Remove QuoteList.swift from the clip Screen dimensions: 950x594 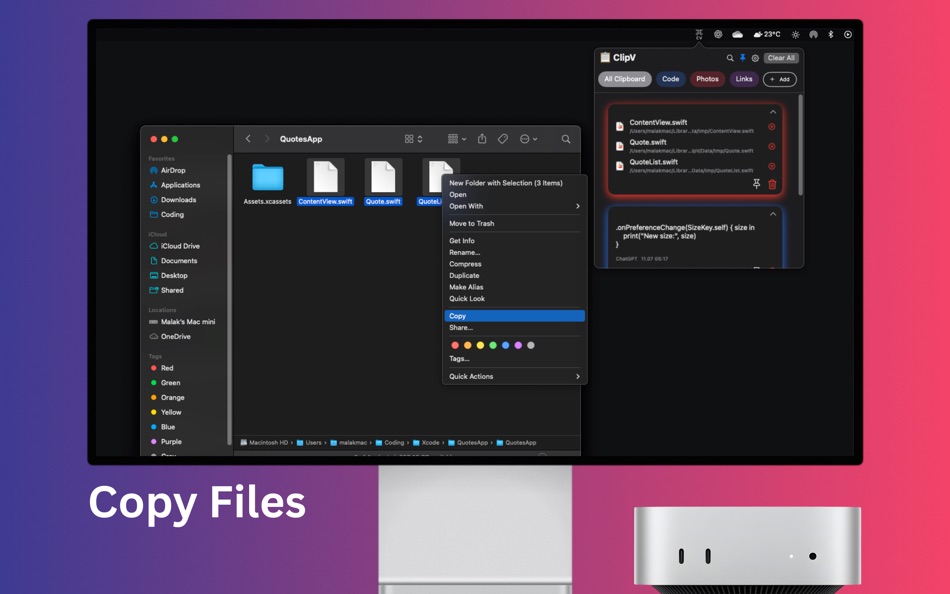click(x=771, y=166)
